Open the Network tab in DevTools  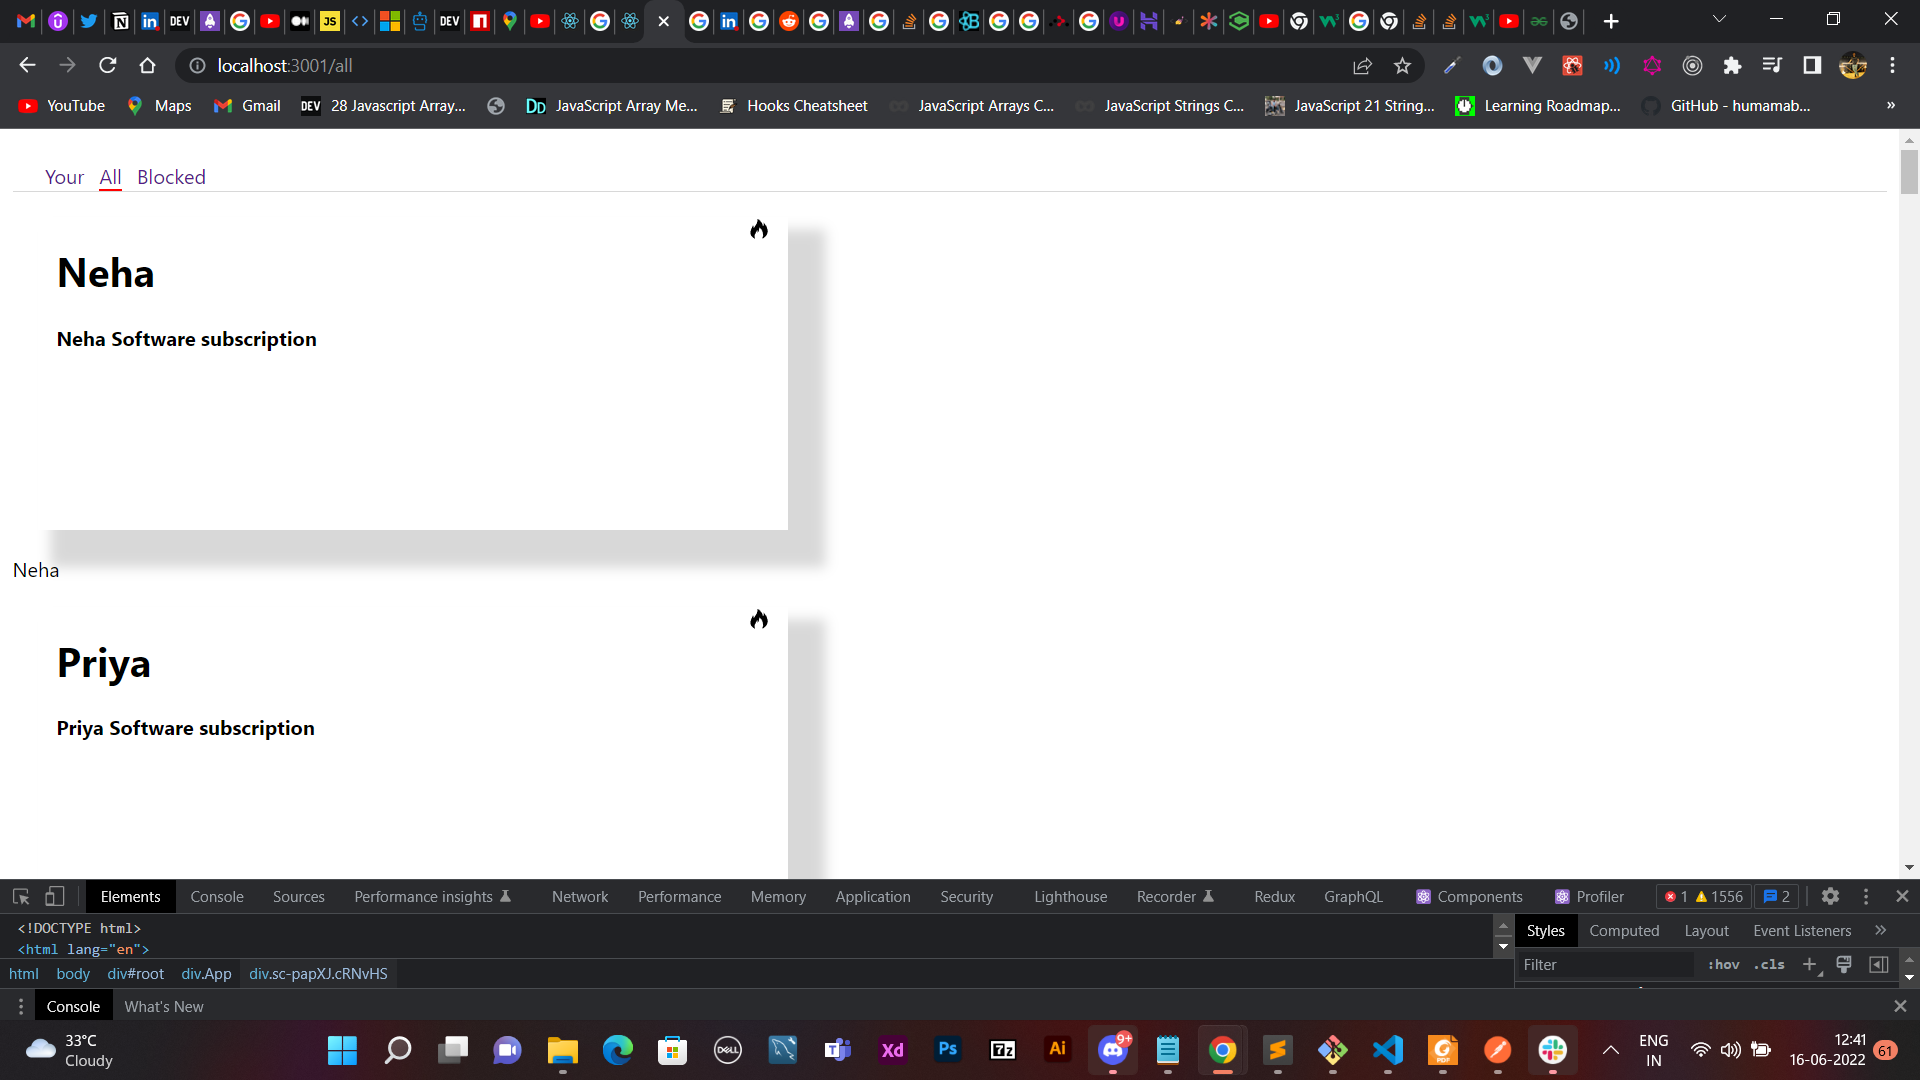point(580,897)
